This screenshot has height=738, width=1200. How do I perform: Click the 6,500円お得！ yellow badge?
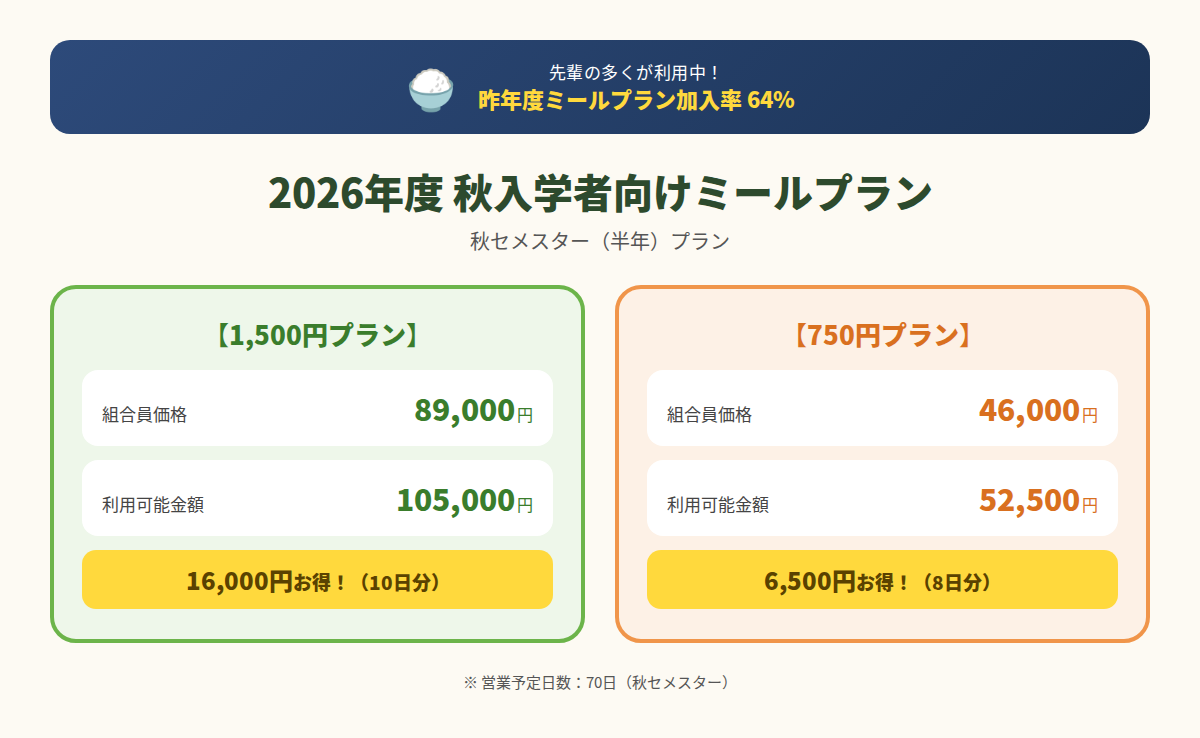coord(882,580)
